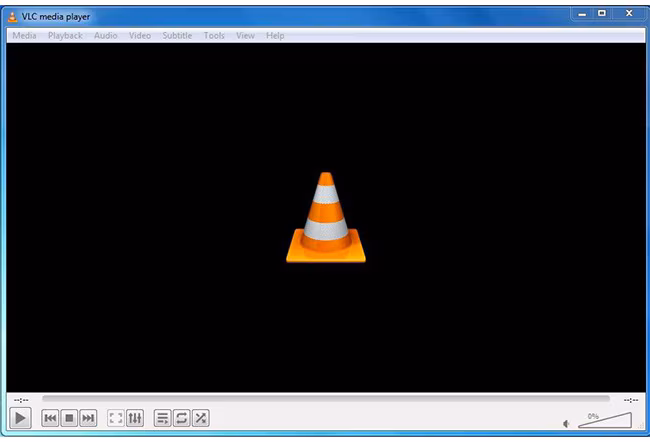Viewport: 650px width, 442px height.
Task: Toggle the remaining time label
Action: pyautogui.click(x=631, y=400)
